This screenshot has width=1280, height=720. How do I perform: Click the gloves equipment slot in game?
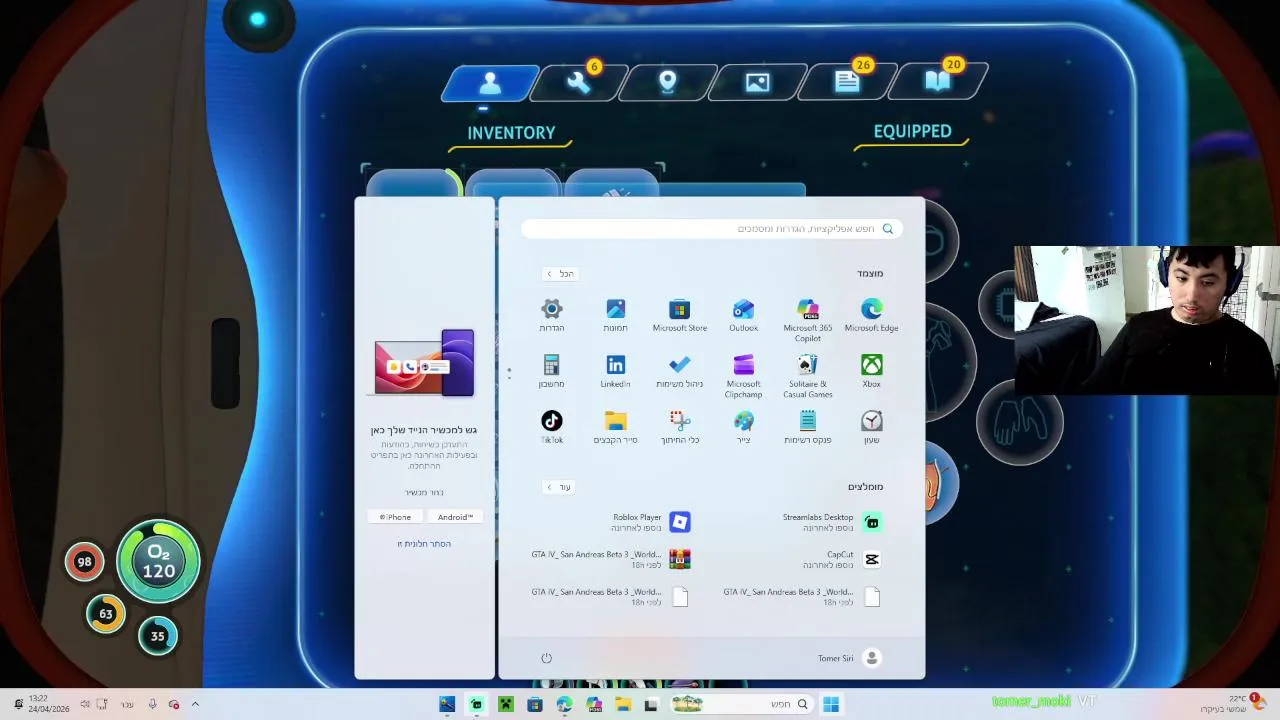point(1020,422)
